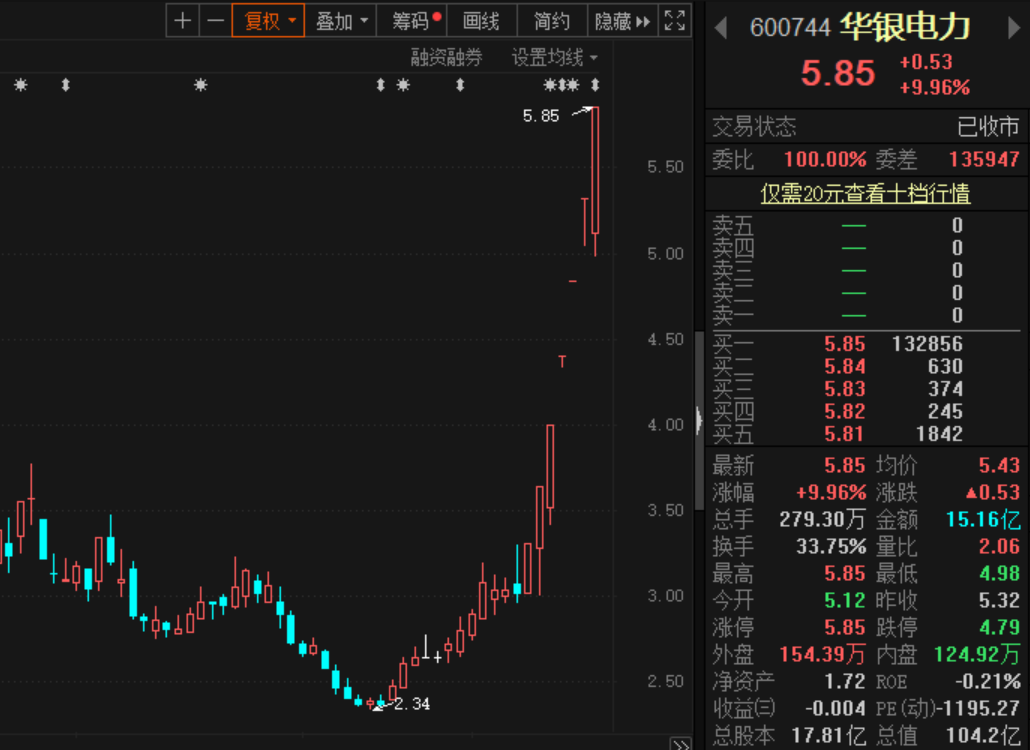Enter fullscreen chart view
Image resolution: width=1030 pixels, height=750 pixels.
click(x=675, y=20)
